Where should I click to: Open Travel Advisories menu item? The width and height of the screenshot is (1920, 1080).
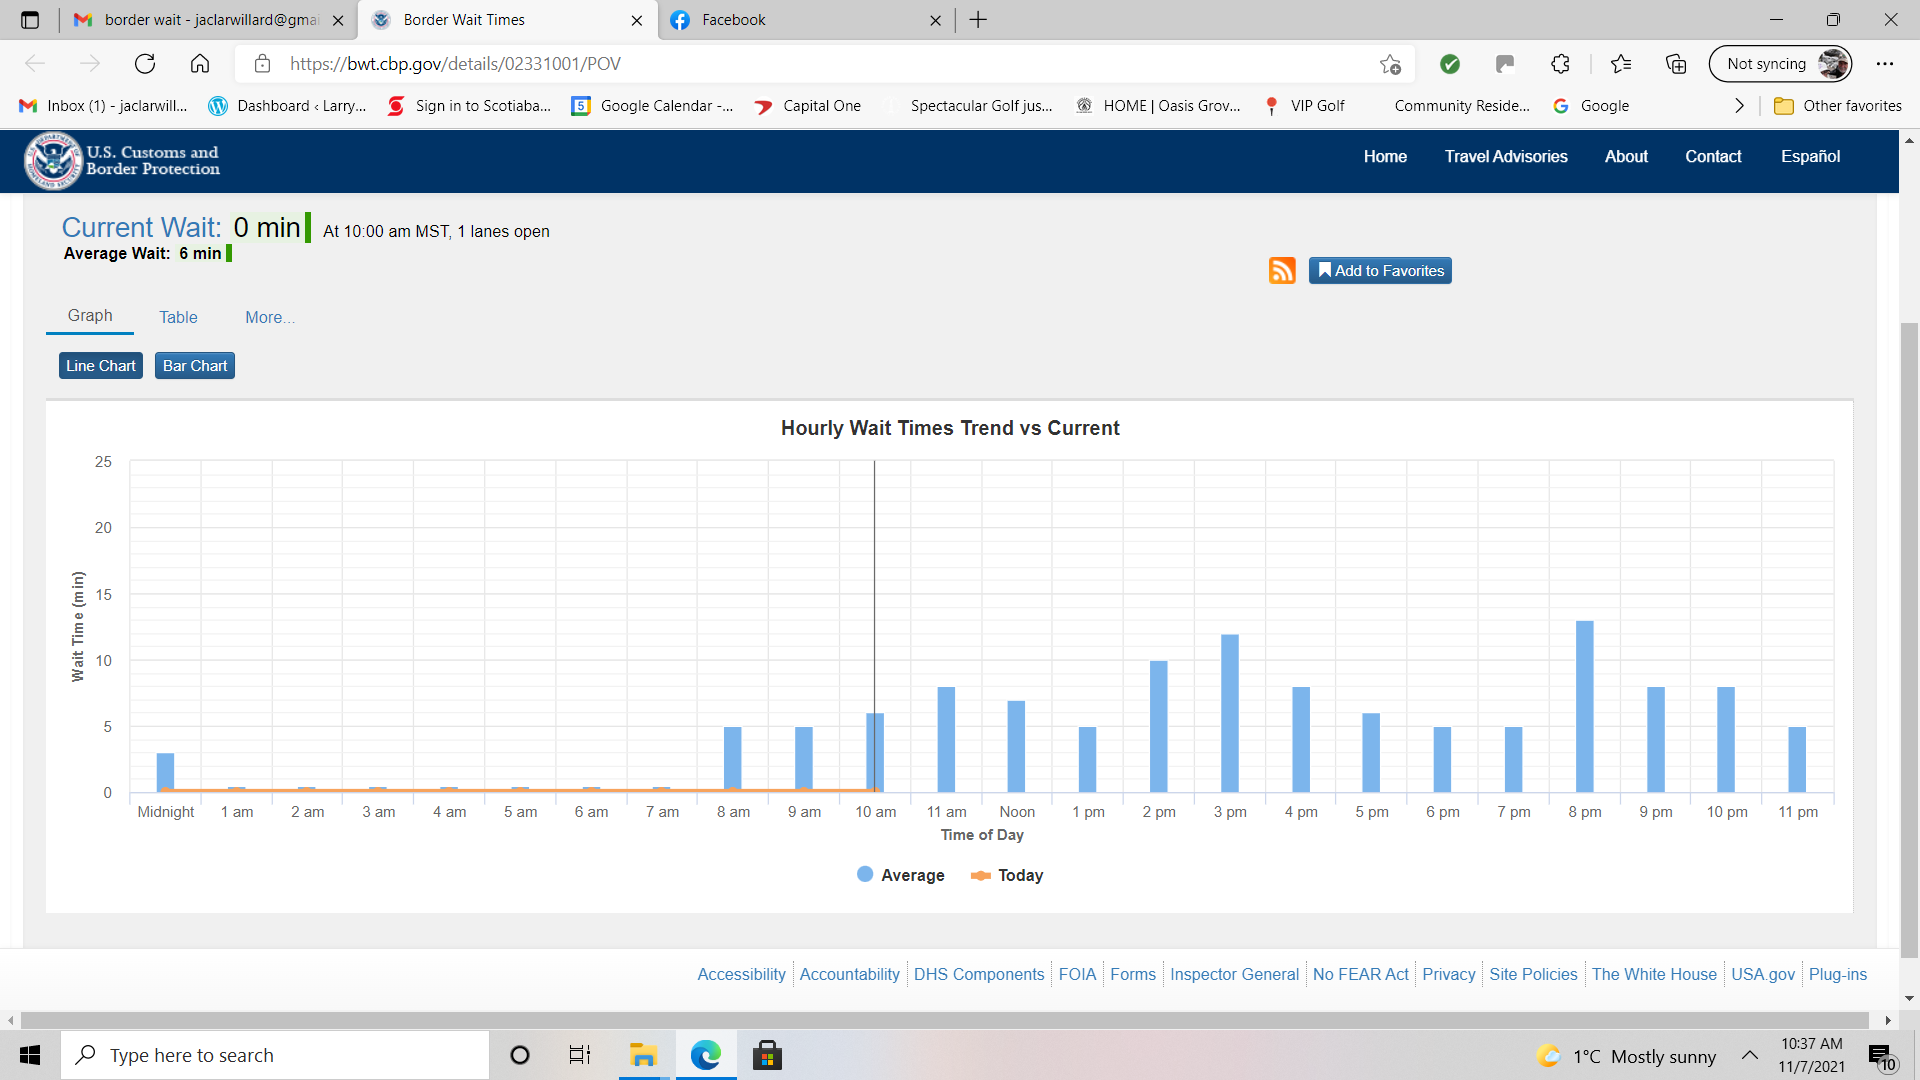(1505, 156)
